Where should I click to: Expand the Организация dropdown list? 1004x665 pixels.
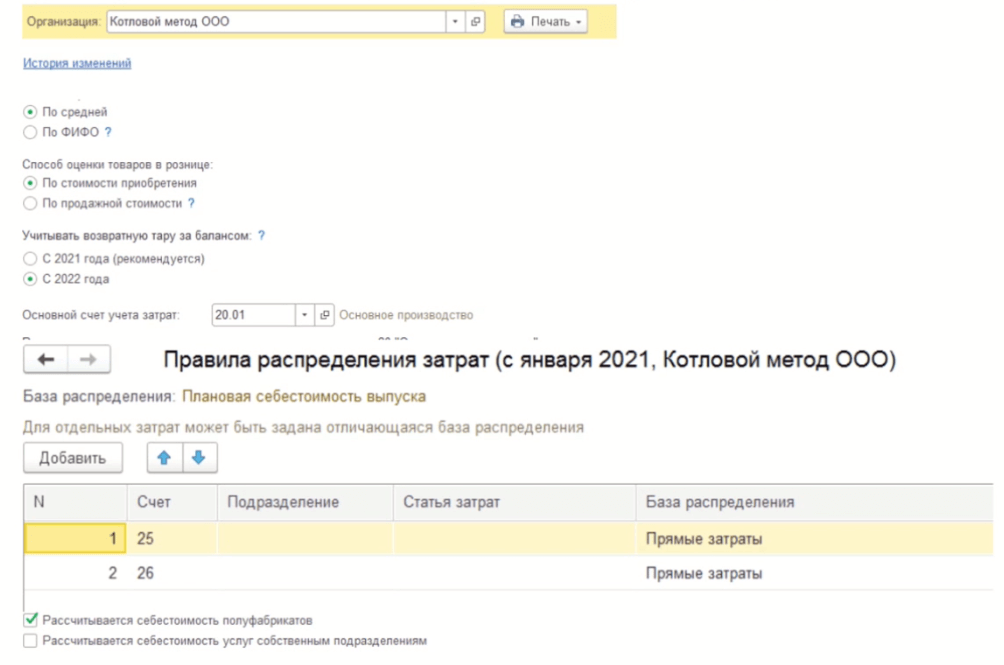455,21
